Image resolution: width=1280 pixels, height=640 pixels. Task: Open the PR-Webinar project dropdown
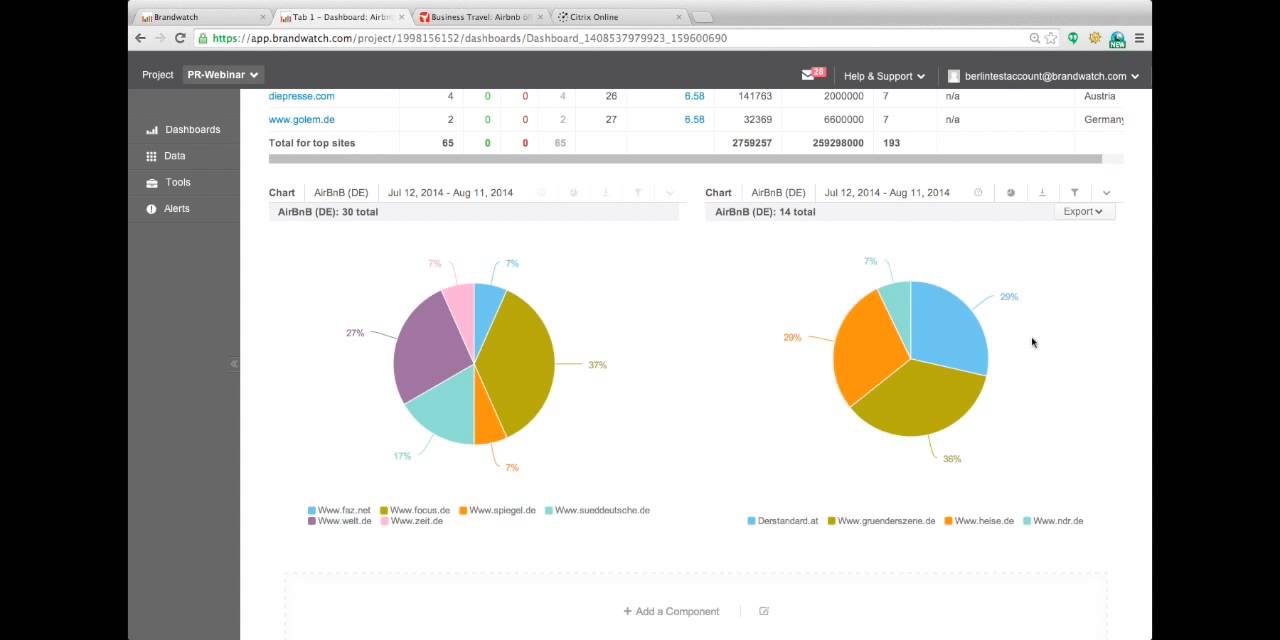[x=223, y=75]
